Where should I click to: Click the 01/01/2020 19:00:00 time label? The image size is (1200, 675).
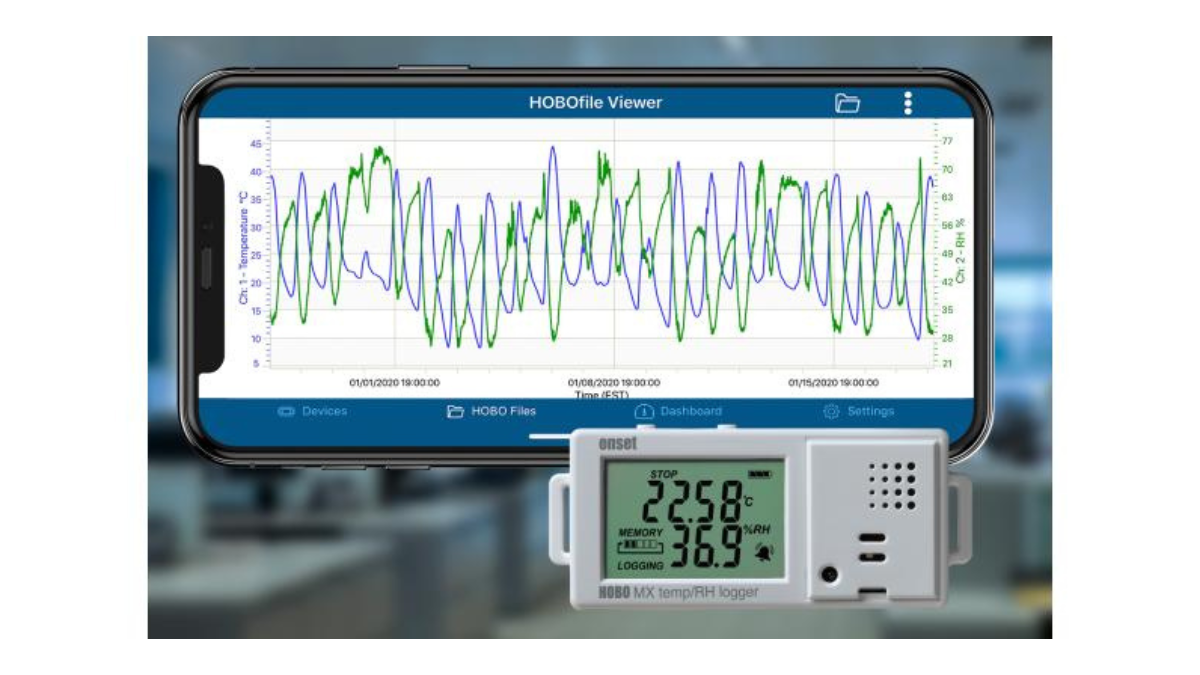point(394,382)
